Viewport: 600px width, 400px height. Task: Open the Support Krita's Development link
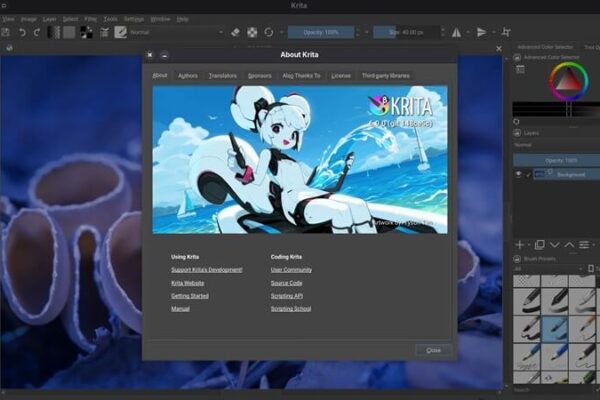pyautogui.click(x=207, y=270)
